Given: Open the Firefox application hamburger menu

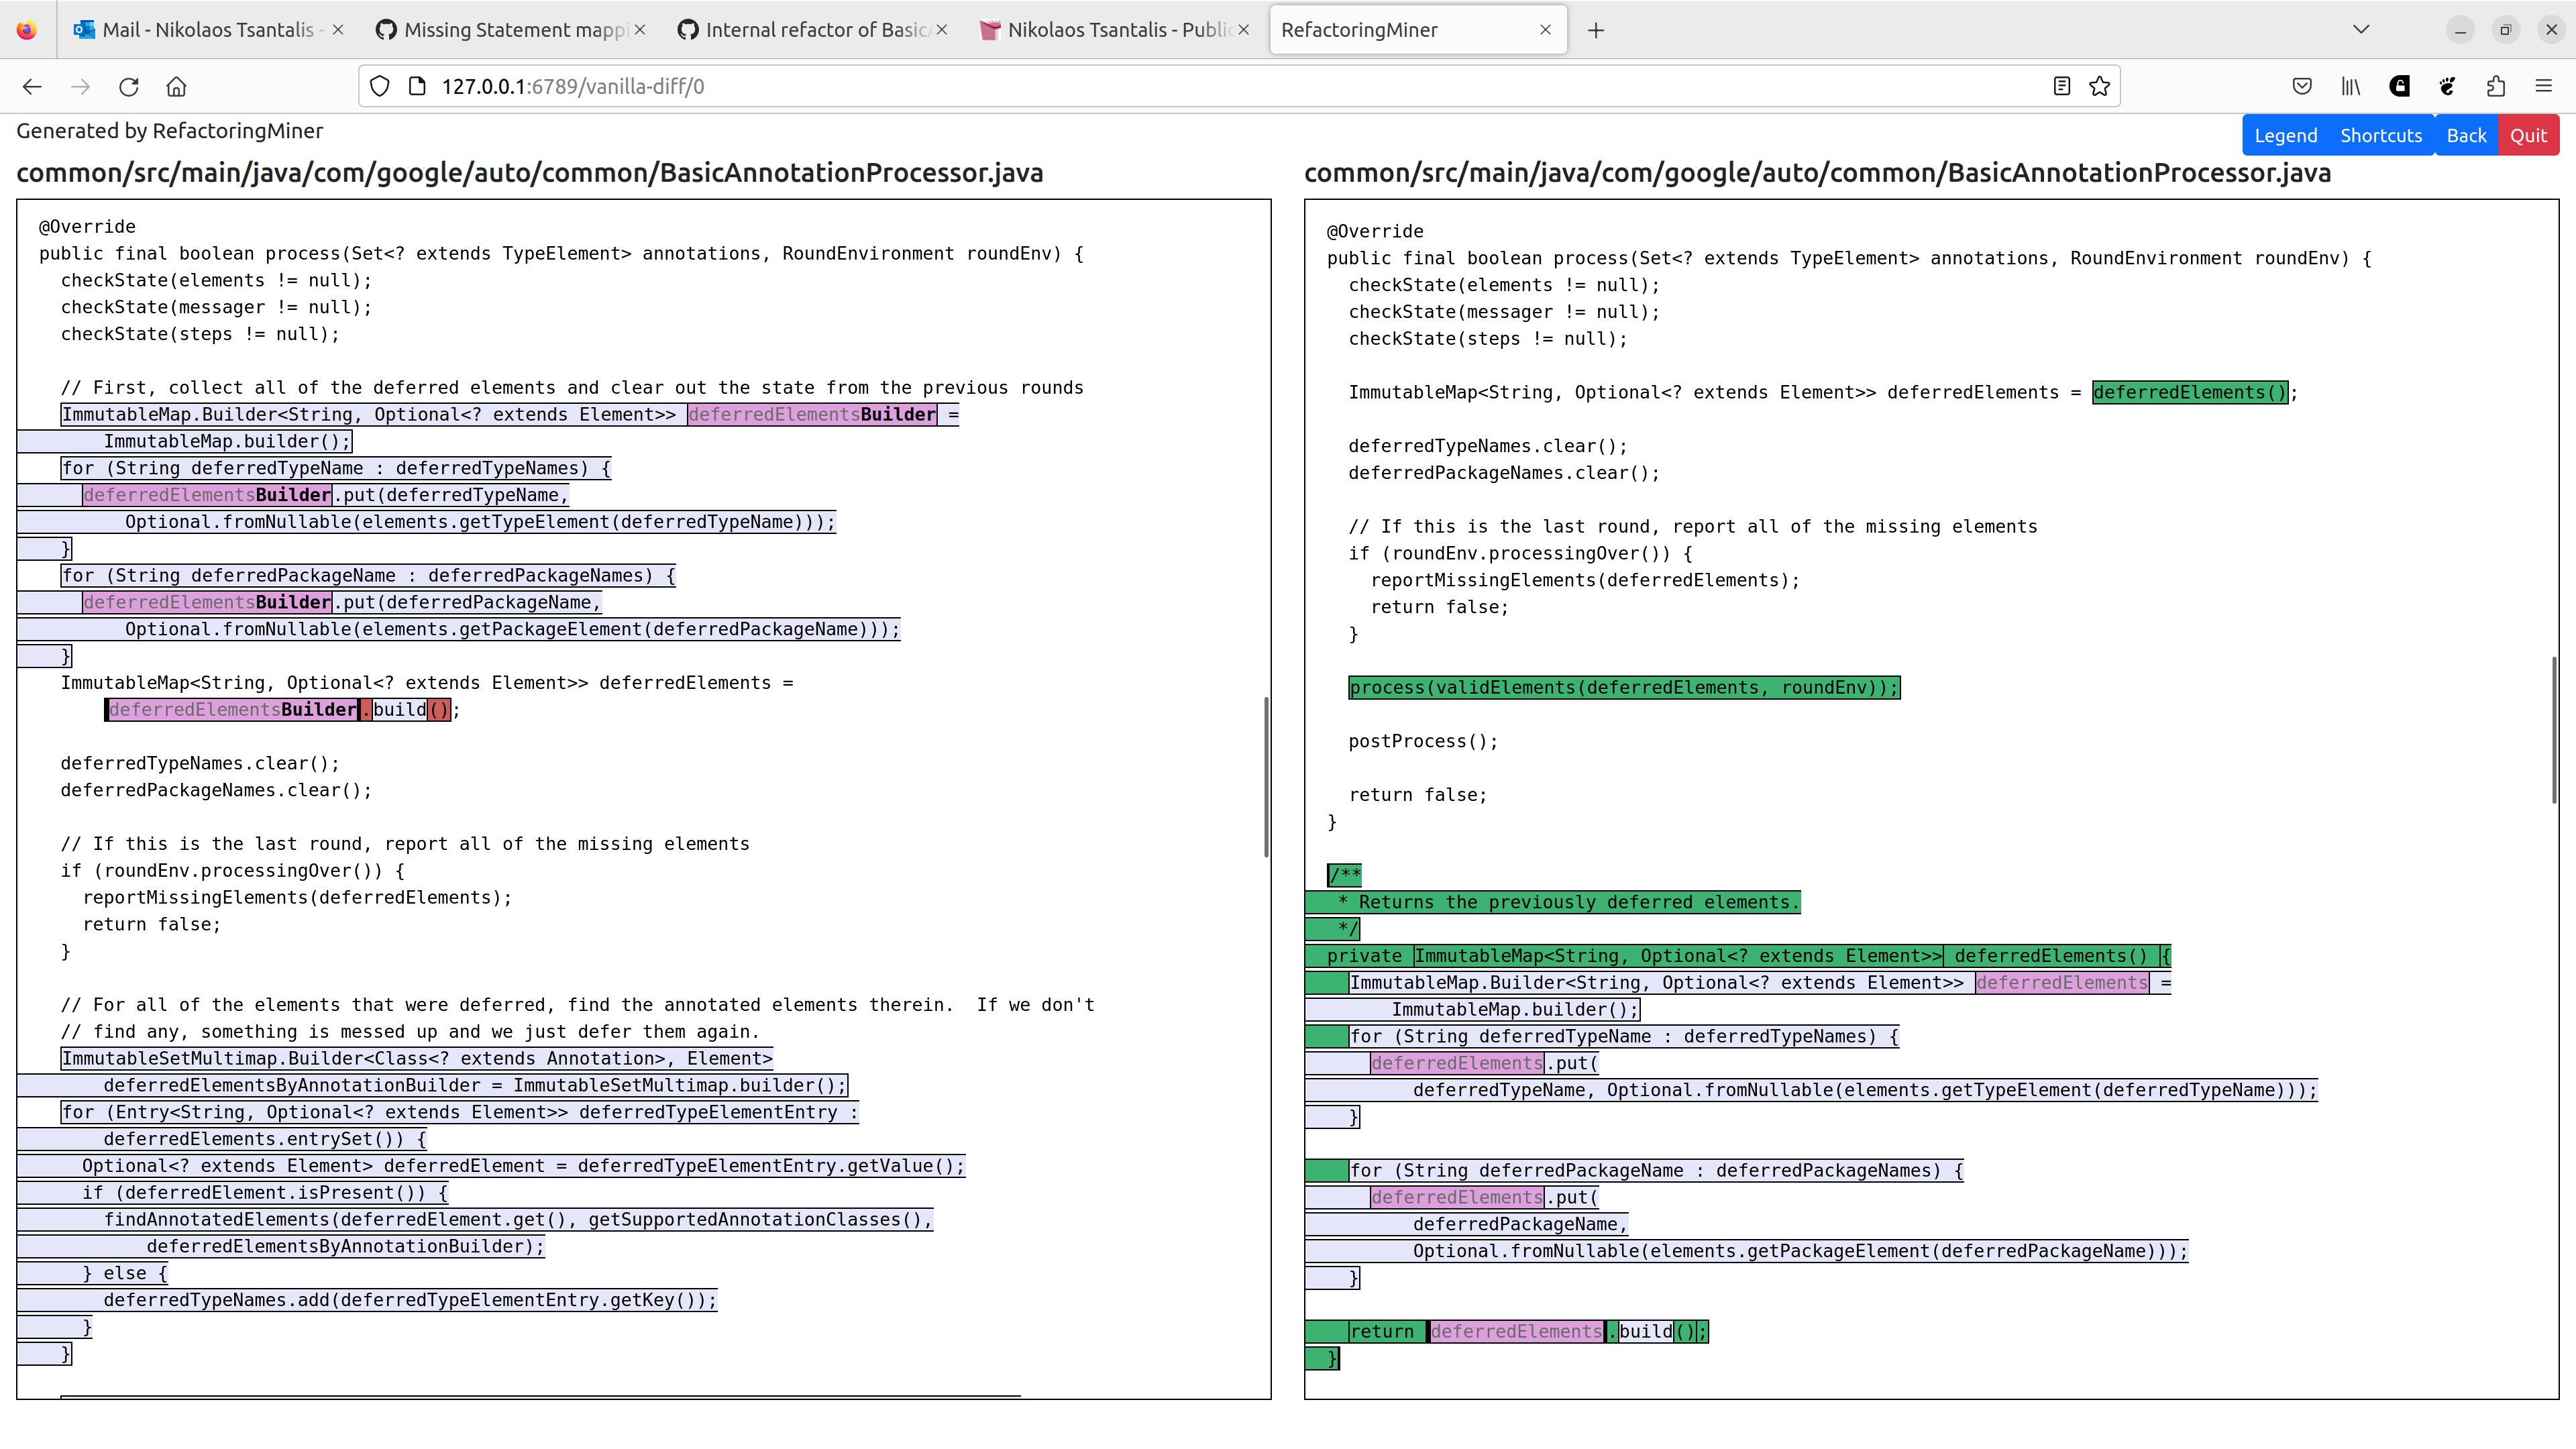Looking at the screenshot, I should tap(2545, 87).
